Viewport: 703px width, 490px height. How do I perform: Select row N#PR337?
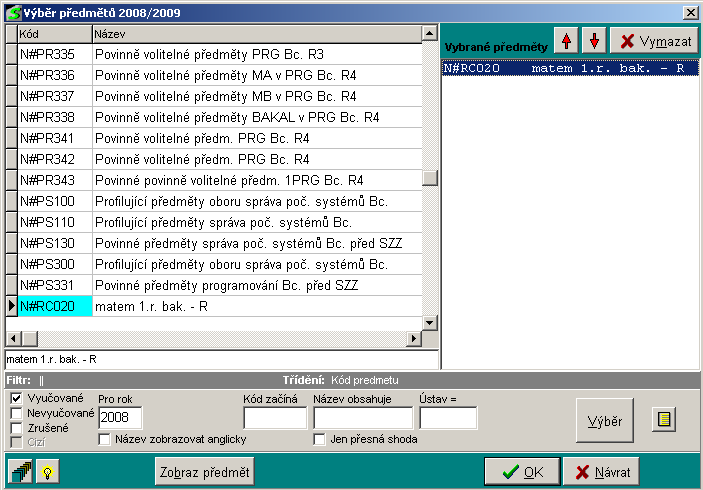[x=214, y=96]
